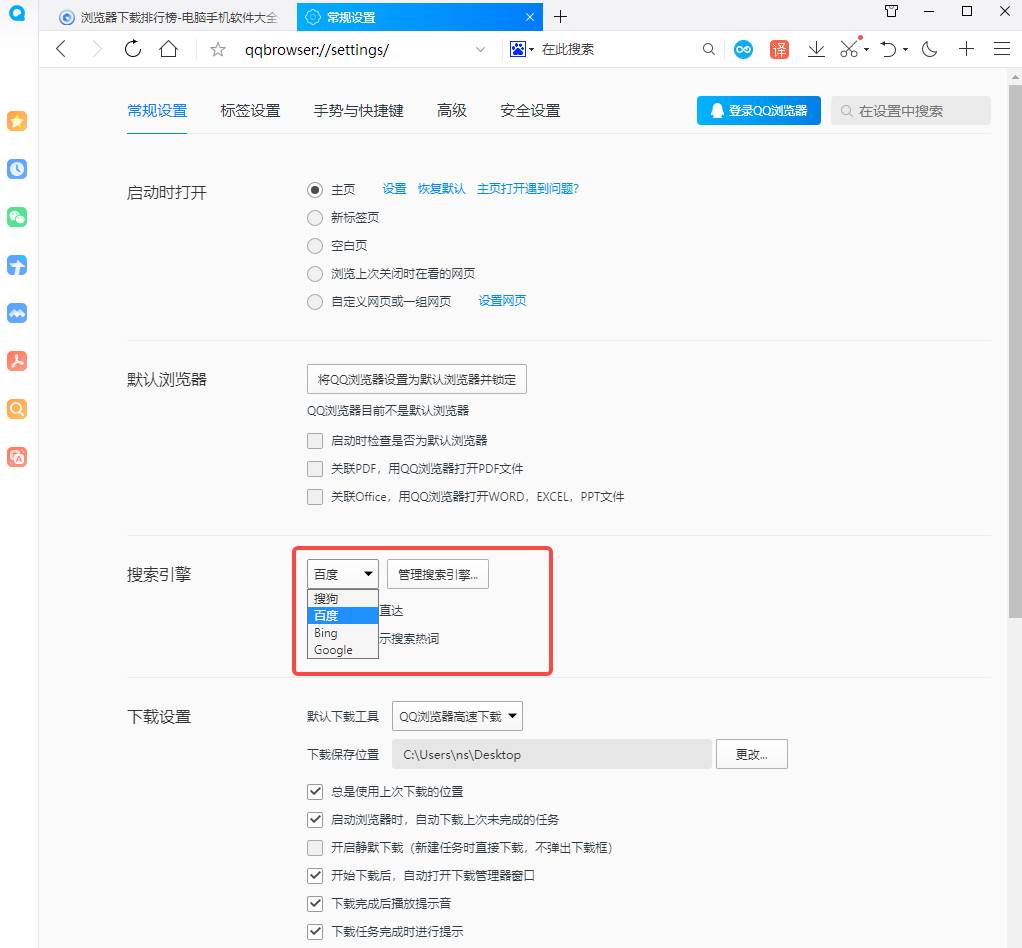The height and width of the screenshot is (948, 1022).
Task: Click the 恢复默认 link
Action: (441, 189)
